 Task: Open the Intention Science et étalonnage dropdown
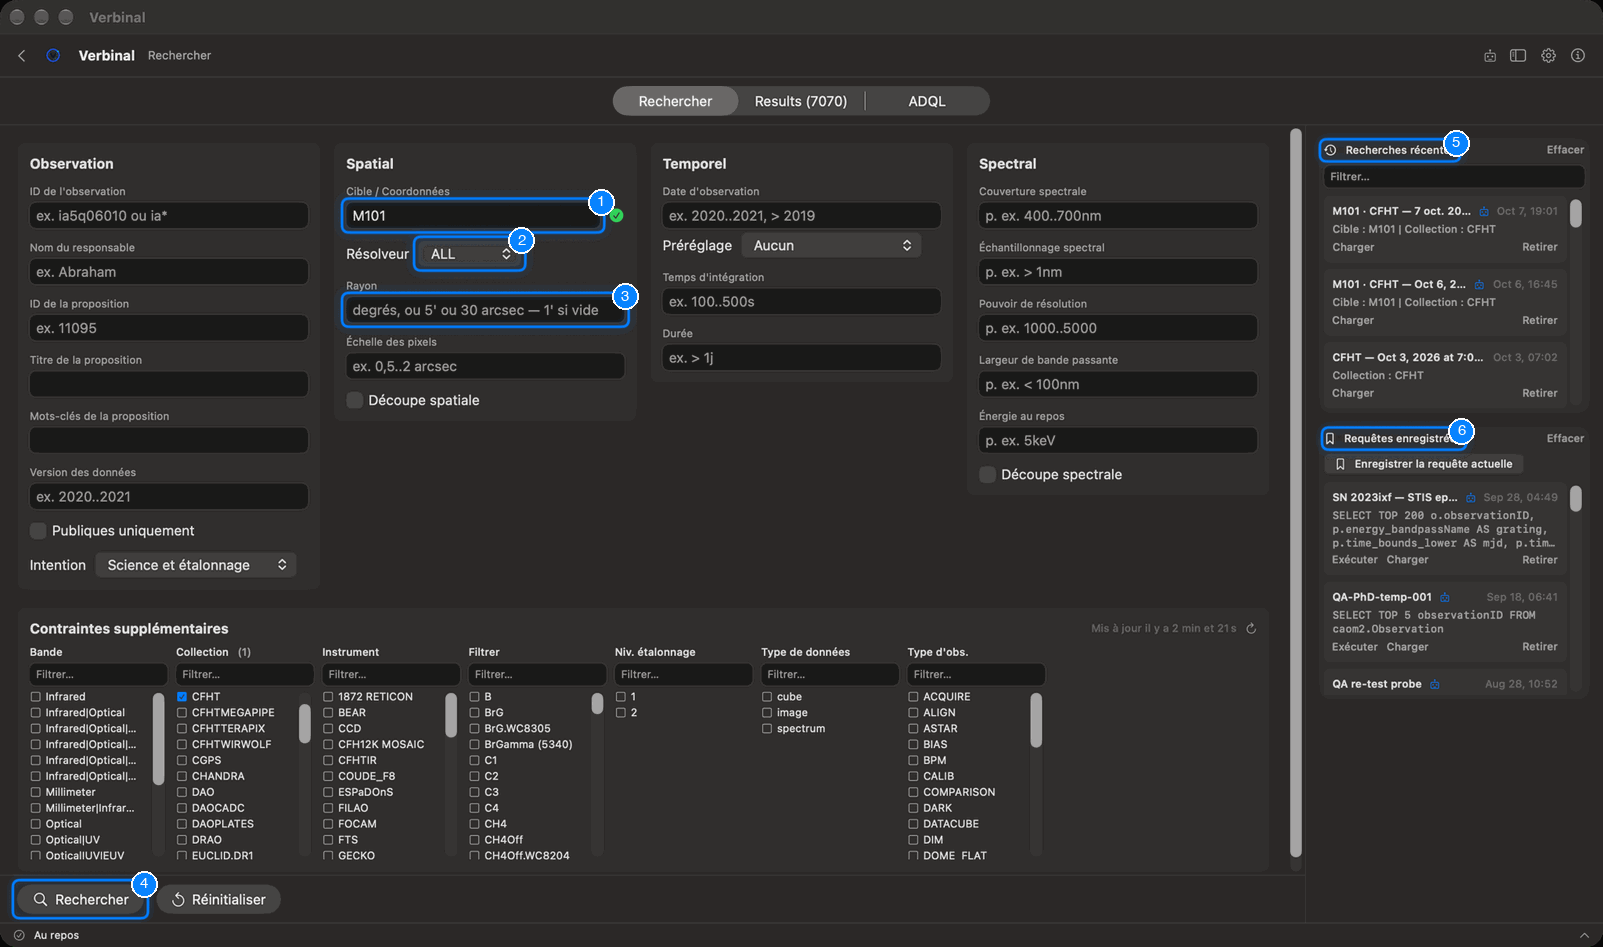pyautogui.click(x=195, y=565)
